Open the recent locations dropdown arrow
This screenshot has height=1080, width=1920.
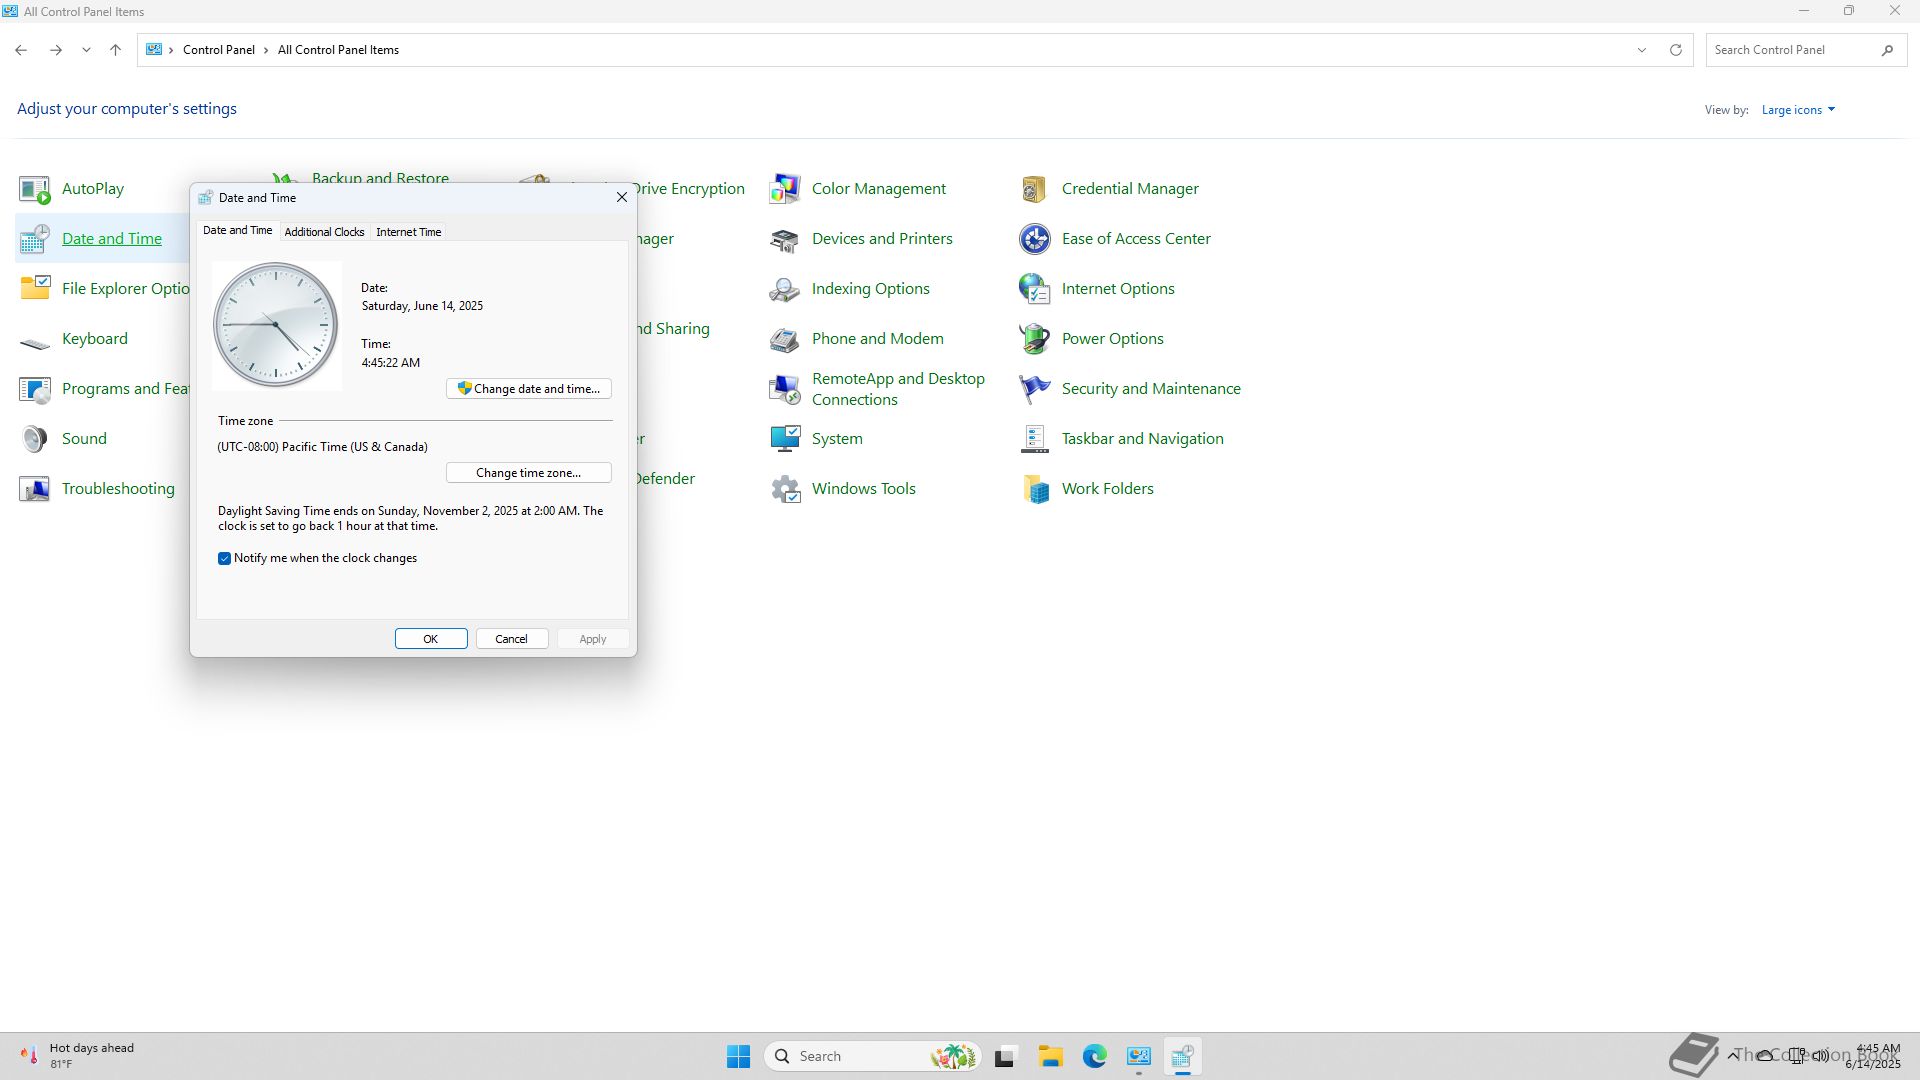86,50
